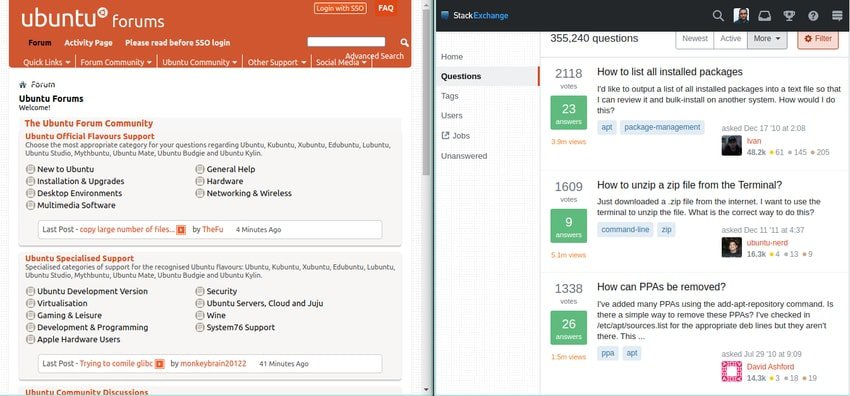Screen dimensions: 850x396
Task: Click the Ubuntu Forums search magnifier icon
Action: point(404,42)
